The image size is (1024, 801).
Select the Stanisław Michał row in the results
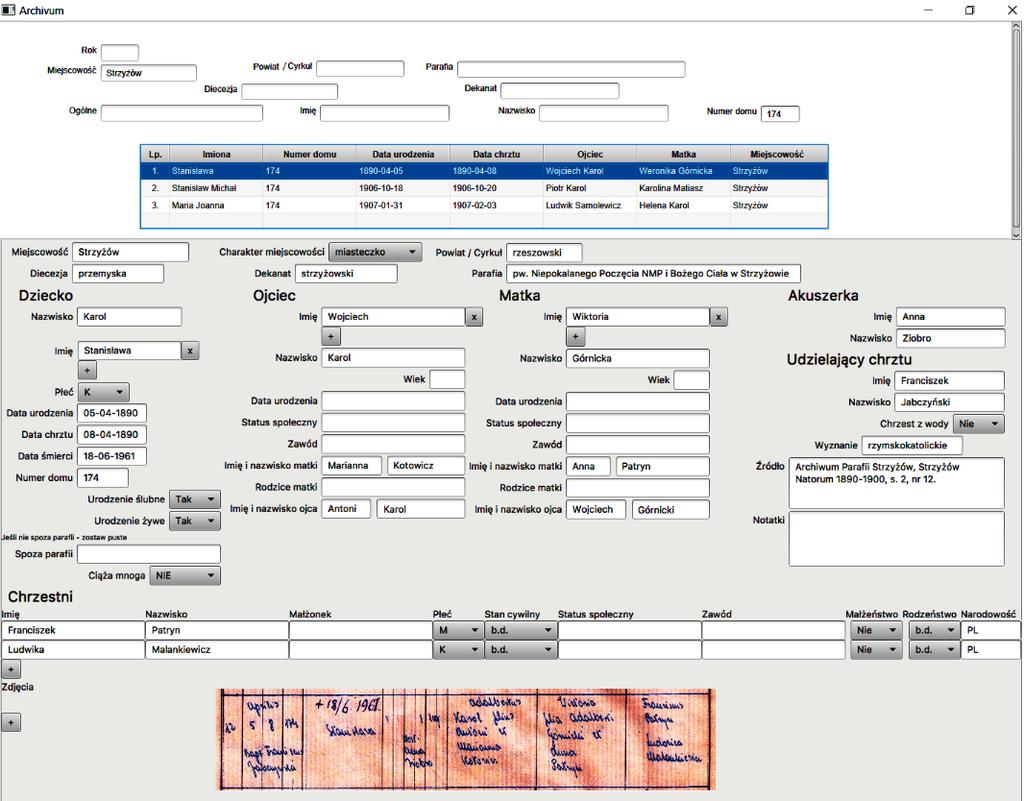tap(484, 188)
